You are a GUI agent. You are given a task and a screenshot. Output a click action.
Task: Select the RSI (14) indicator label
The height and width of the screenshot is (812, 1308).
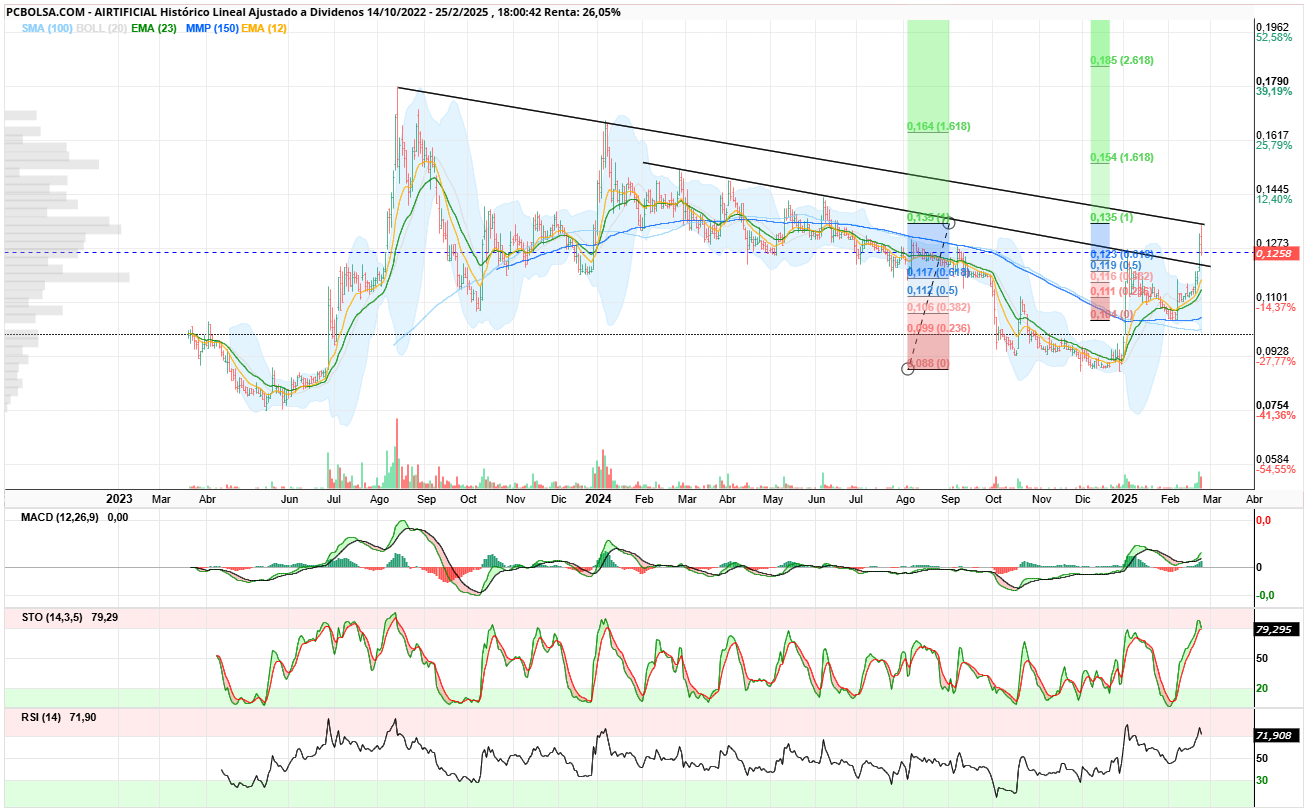[43, 717]
